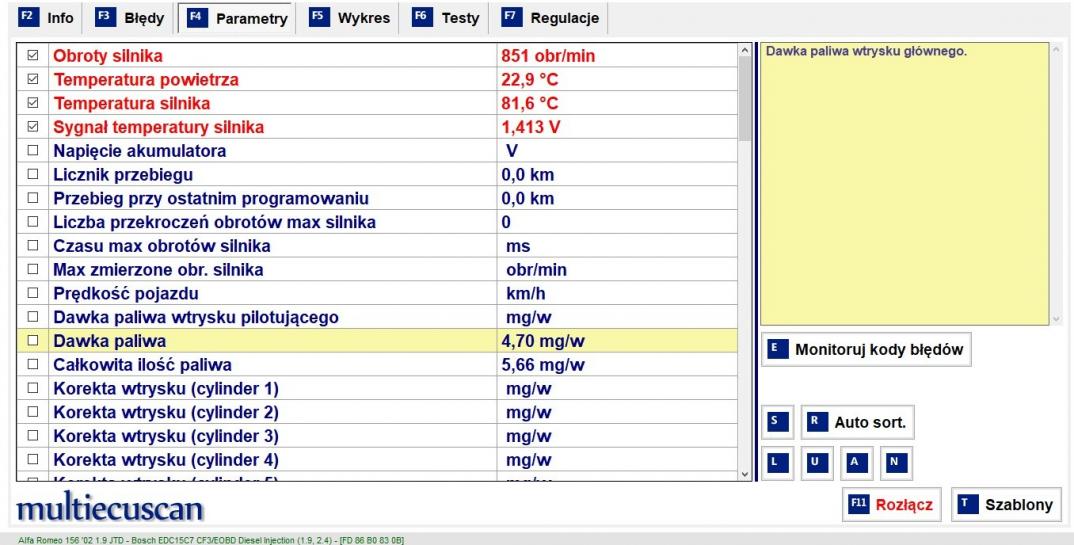Enable the Napięcie akumulatora checkbox
Screen dimensions: 1074x545
pyautogui.click(x=33, y=152)
